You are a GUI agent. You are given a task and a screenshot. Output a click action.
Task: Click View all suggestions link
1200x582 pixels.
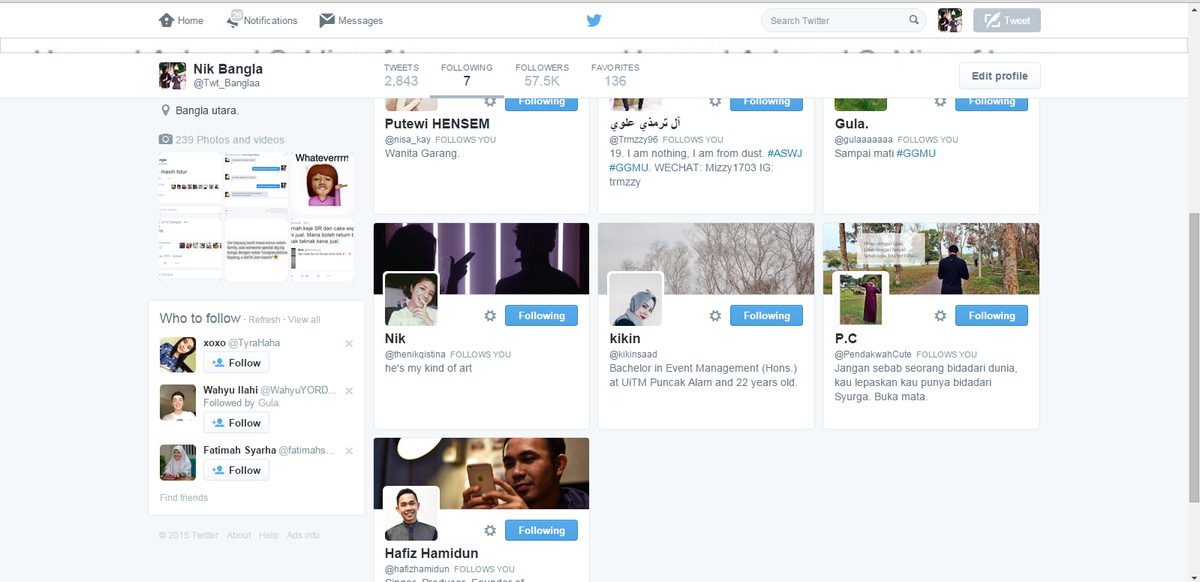click(x=304, y=320)
